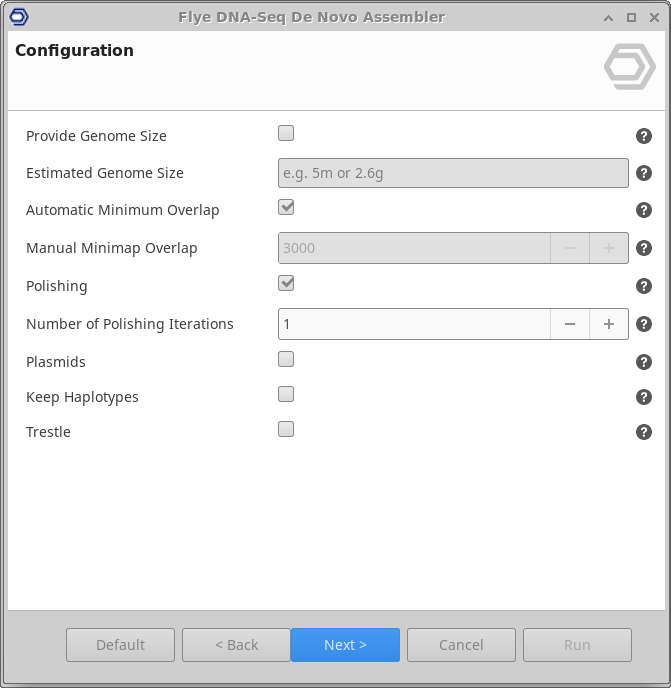Click help icon for Keep Haplotypes
The height and width of the screenshot is (688, 671).
[644, 397]
